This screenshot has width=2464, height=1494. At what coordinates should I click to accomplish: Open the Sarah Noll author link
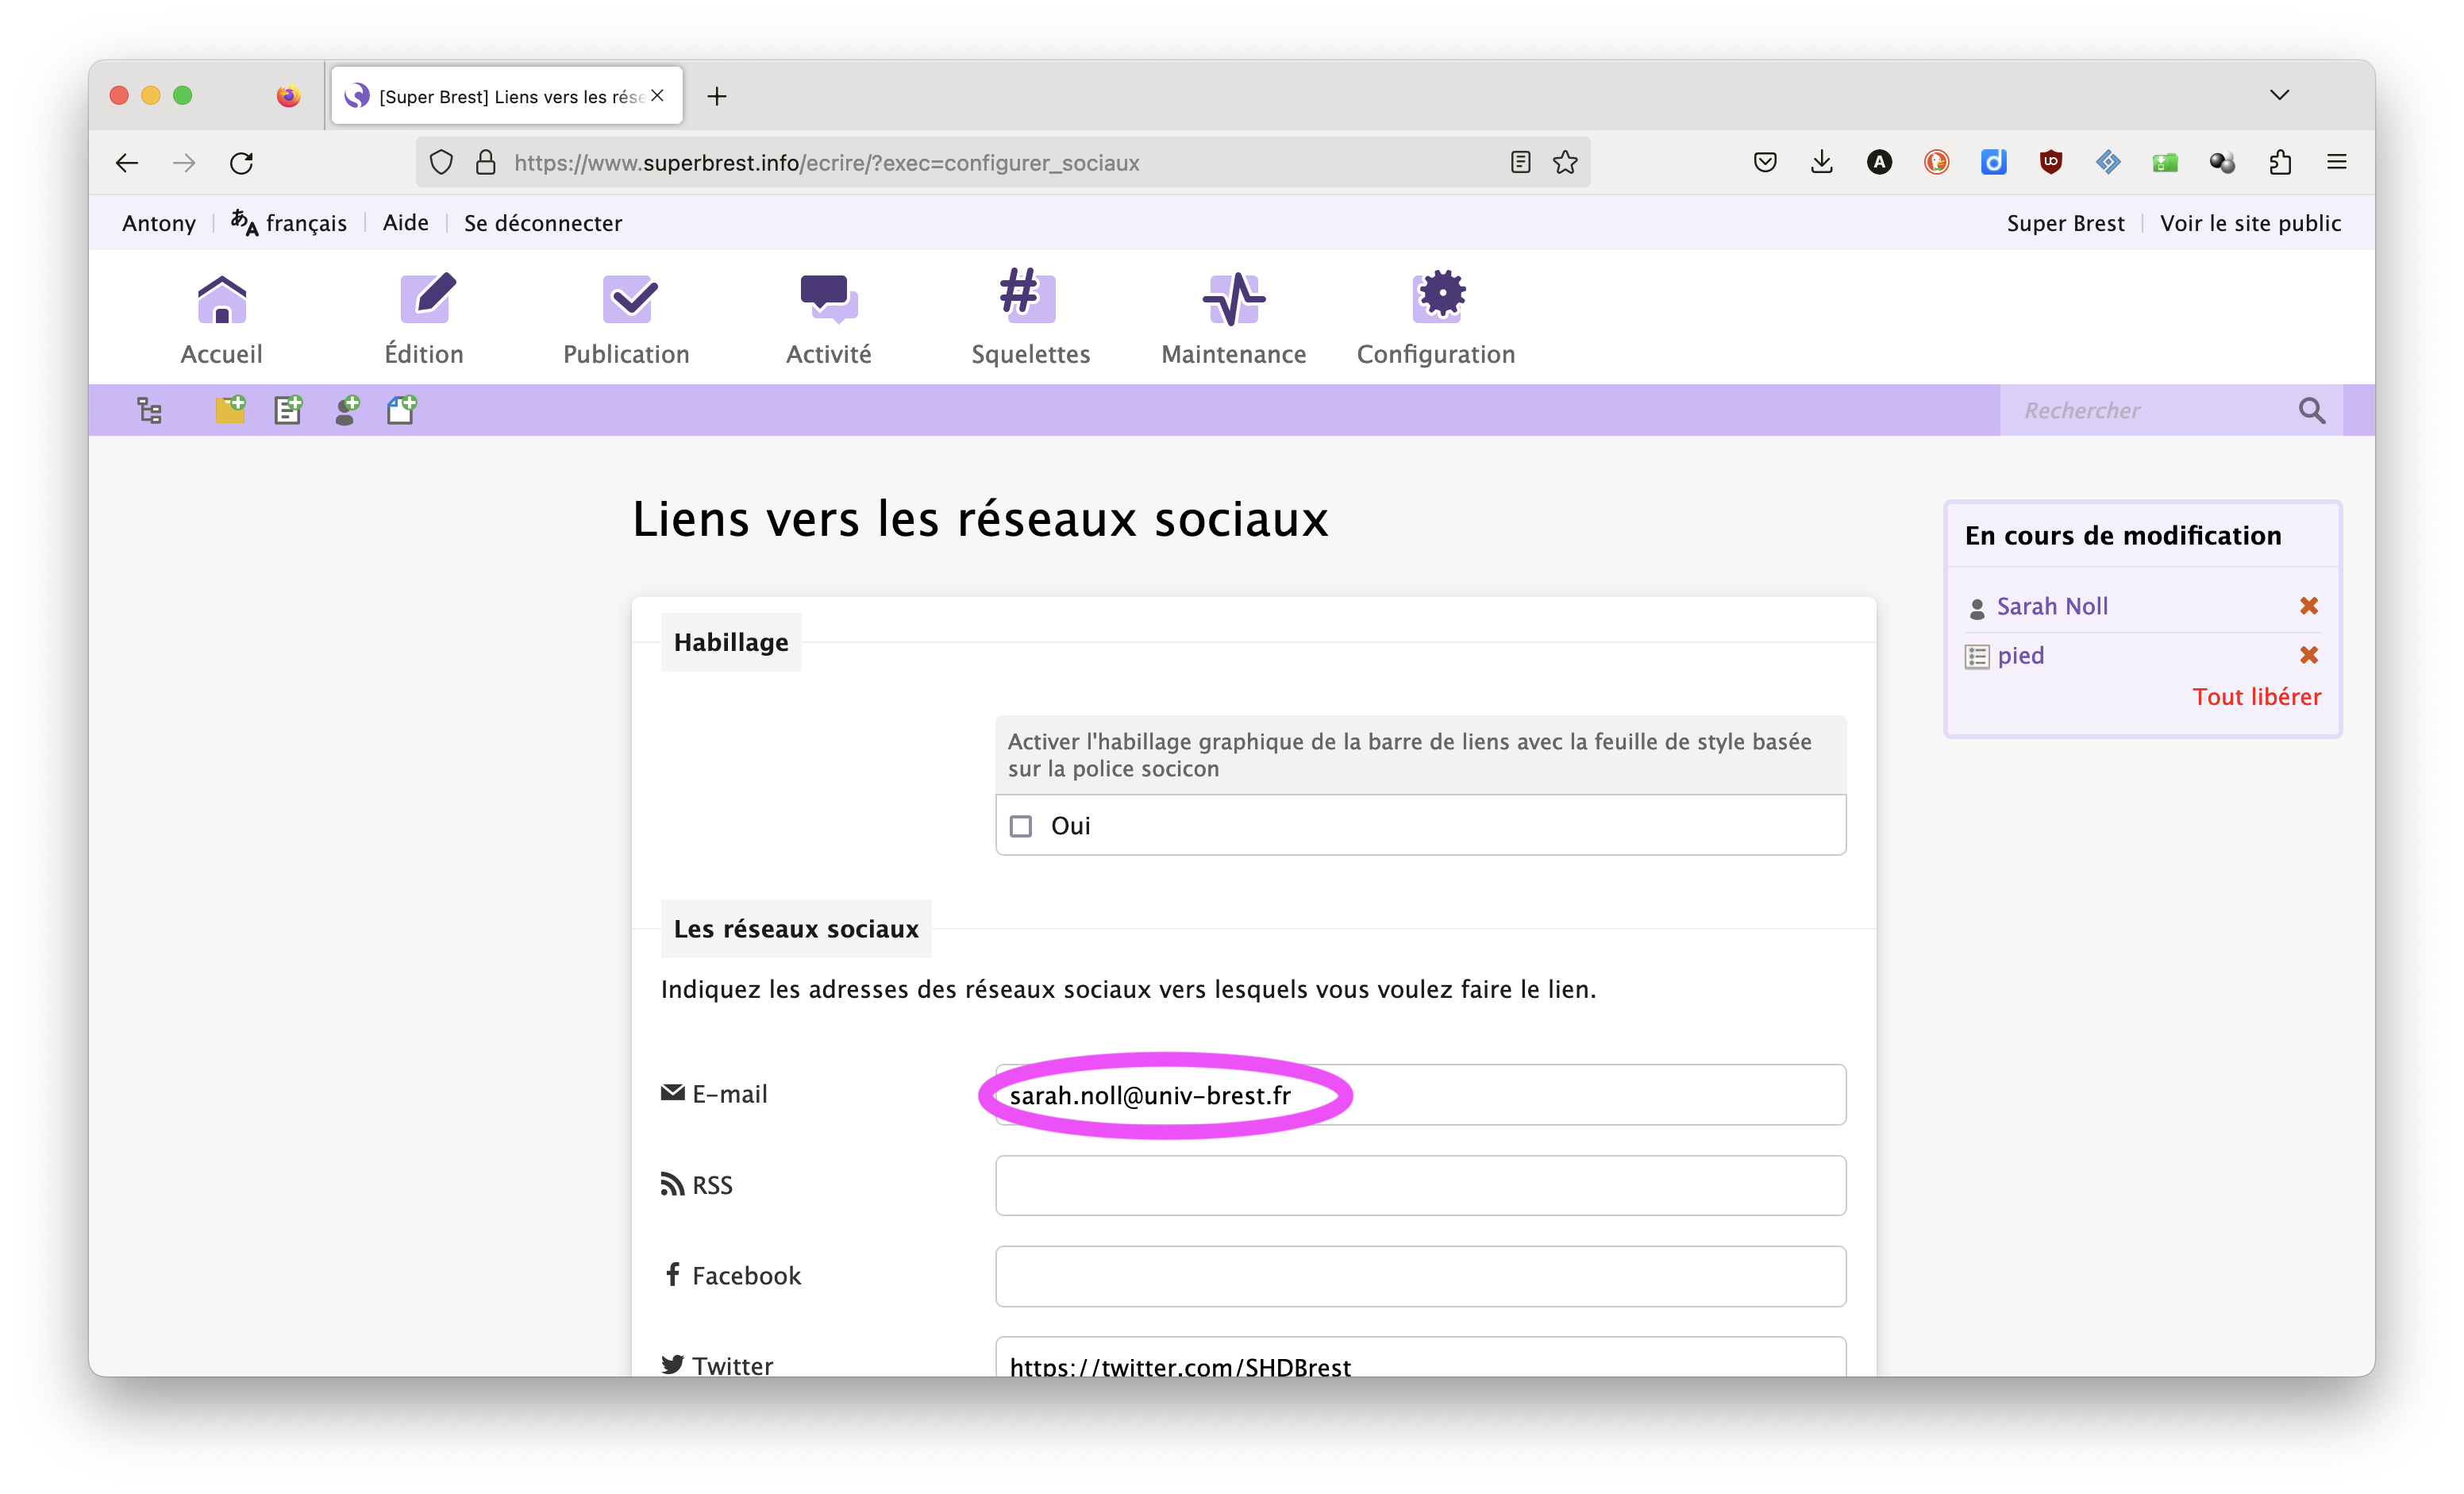click(x=2051, y=606)
